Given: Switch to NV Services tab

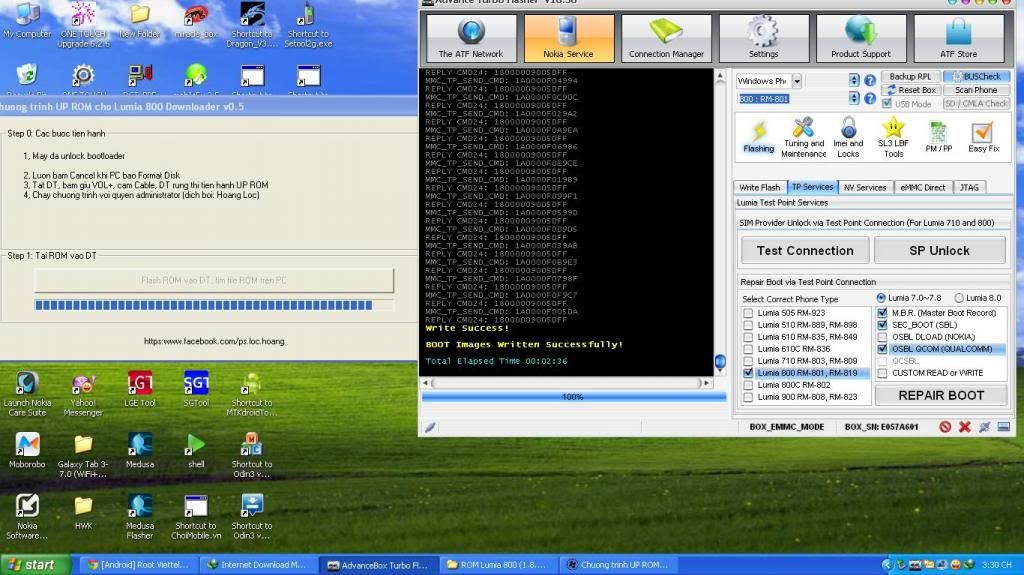Looking at the screenshot, I should [x=865, y=188].
